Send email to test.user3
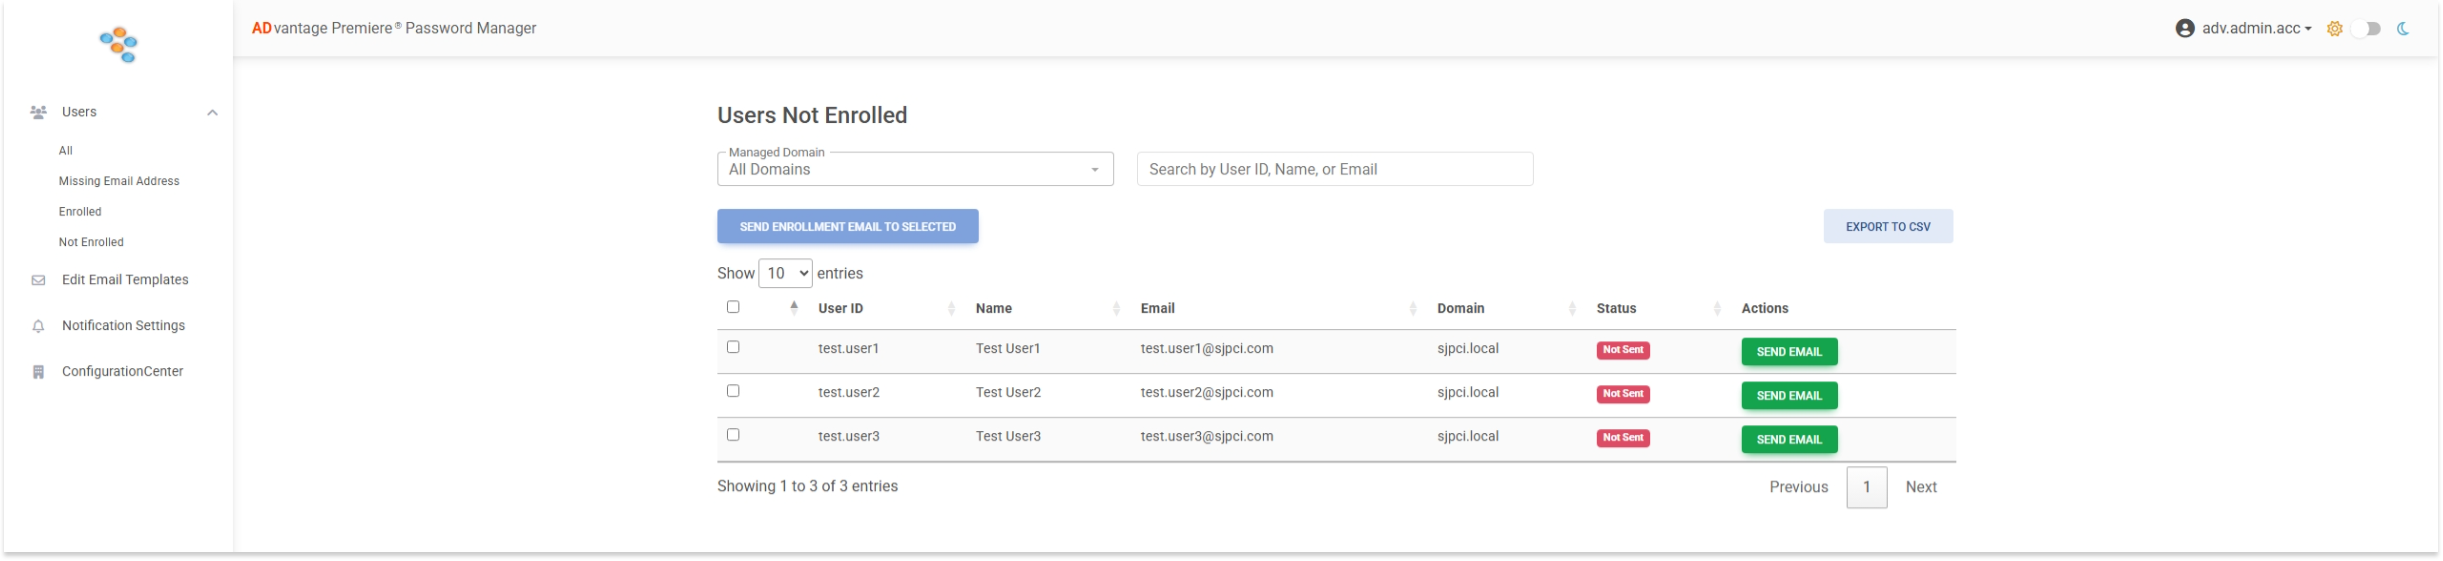Viewport: 2443px width, 561px height. 1788,440
